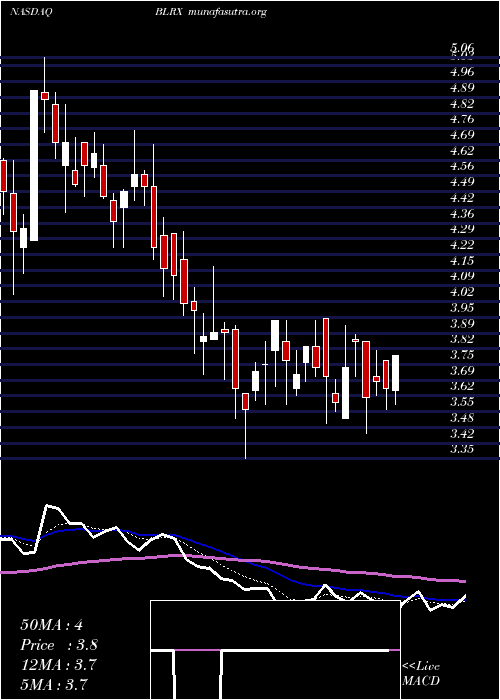Select the 4.69 price axis label
The image size is (500, 700).
[x=461, y=135]
